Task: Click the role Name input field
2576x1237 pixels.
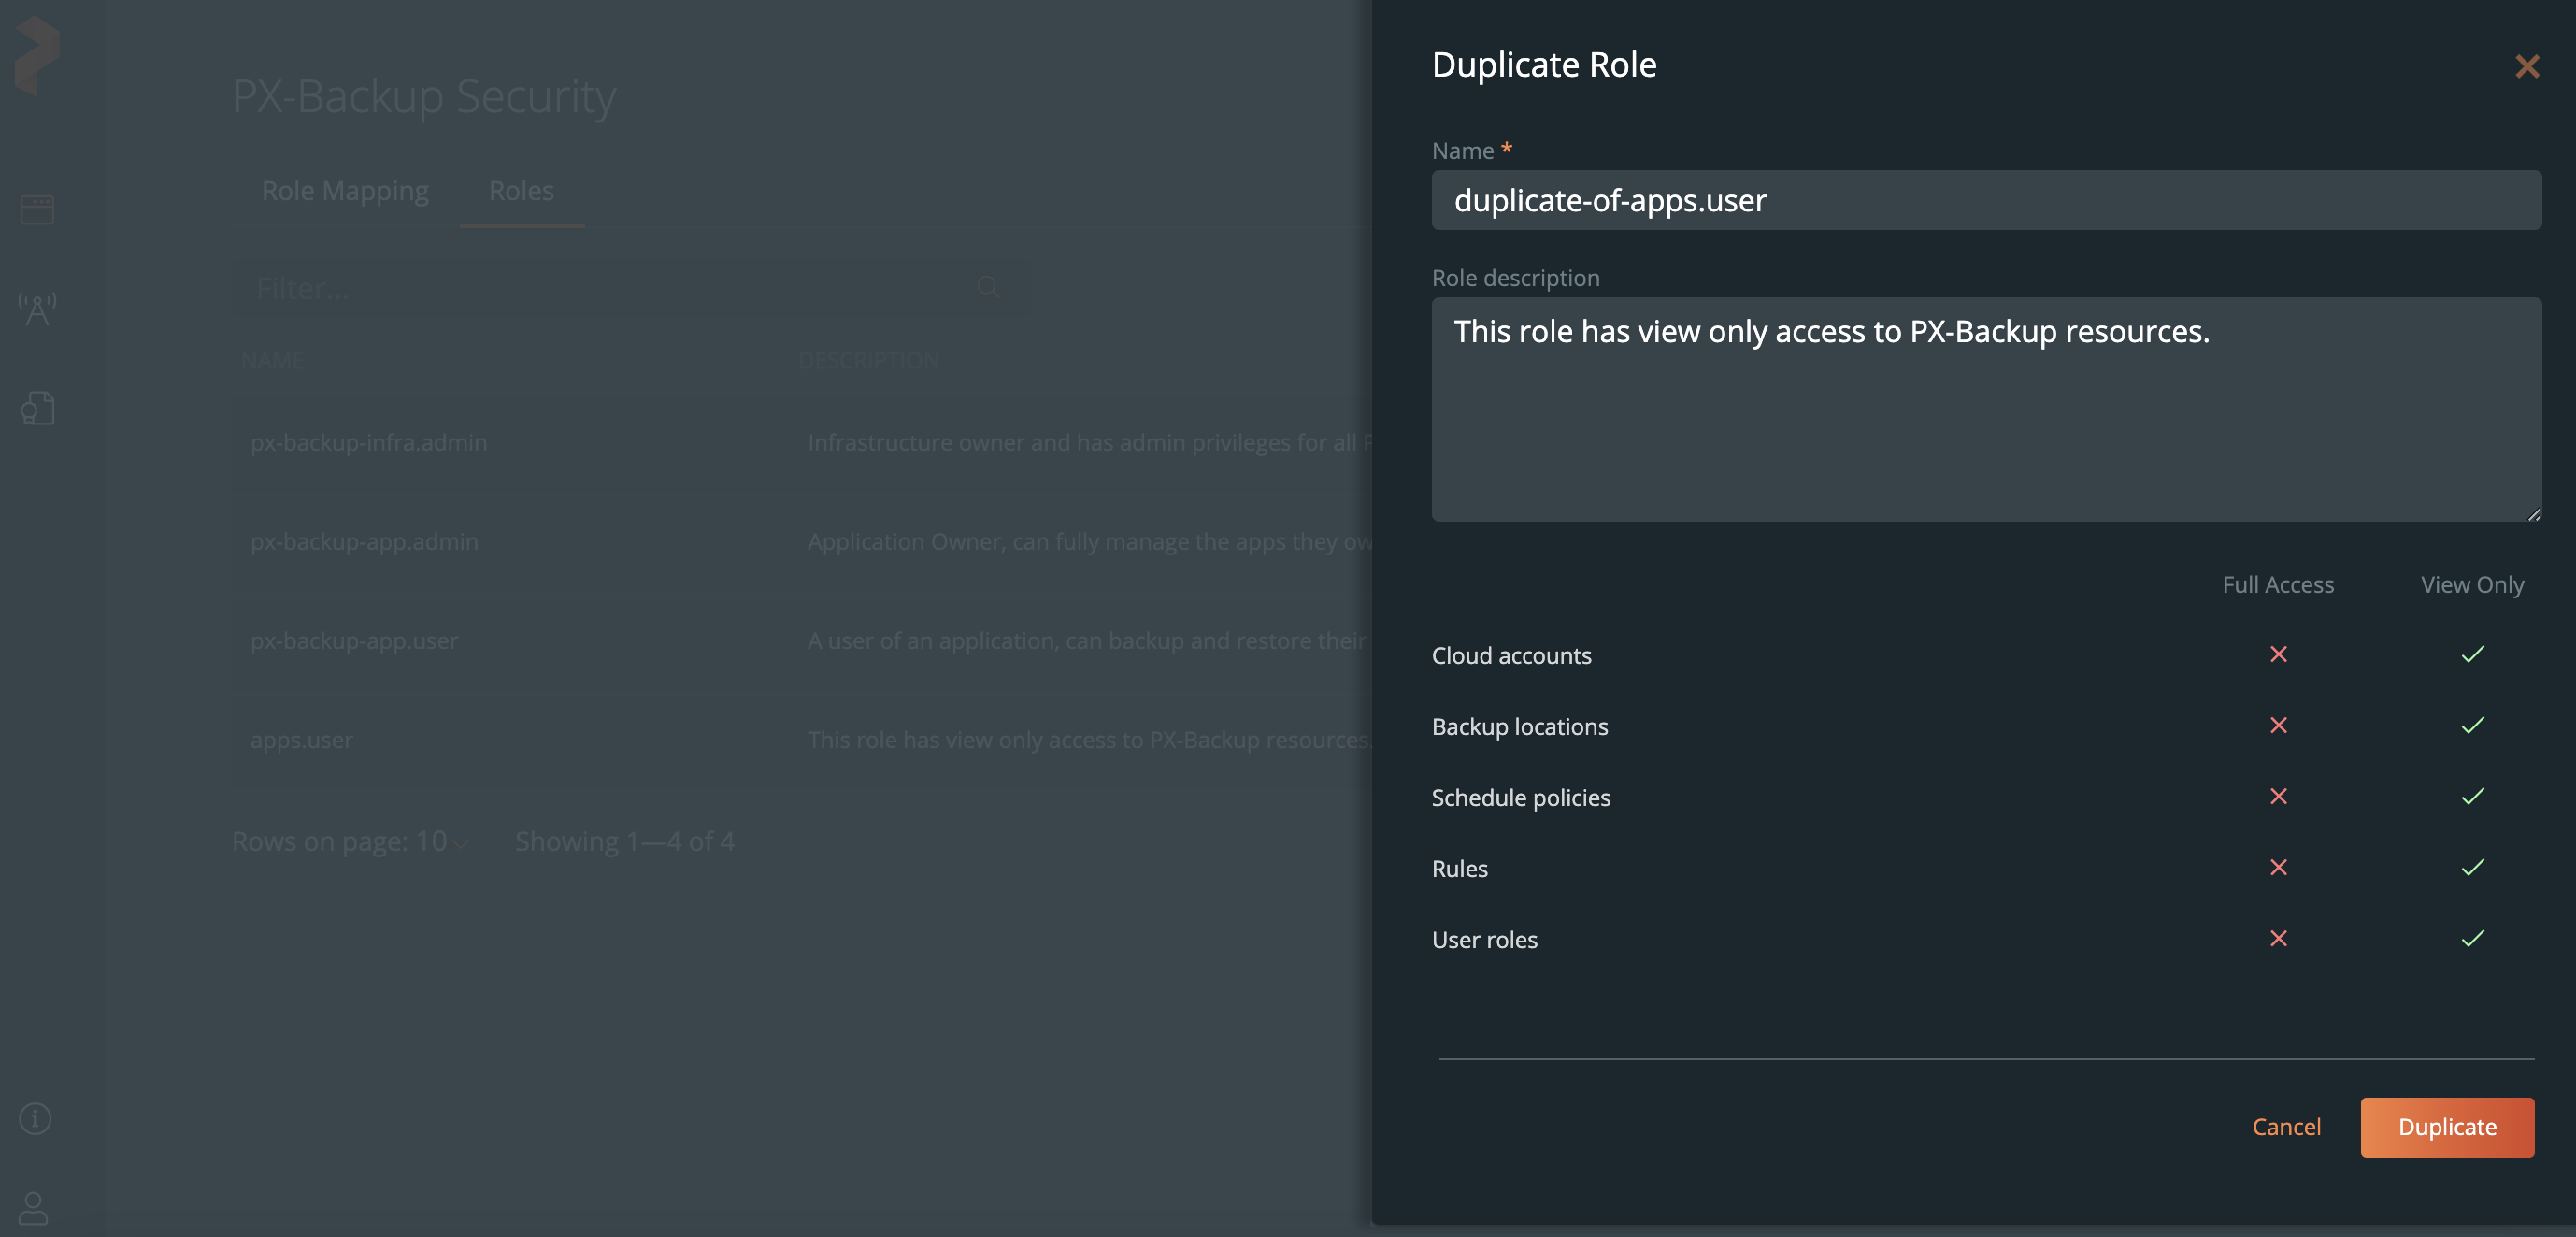Action: click(1985, 200)
